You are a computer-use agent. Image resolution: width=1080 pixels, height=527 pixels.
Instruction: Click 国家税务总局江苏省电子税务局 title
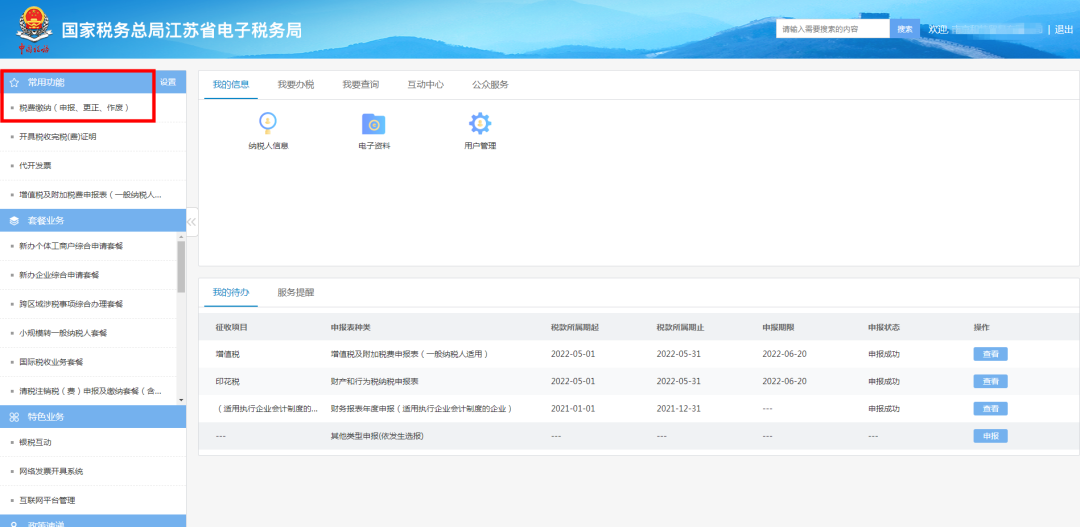point(182,30)
